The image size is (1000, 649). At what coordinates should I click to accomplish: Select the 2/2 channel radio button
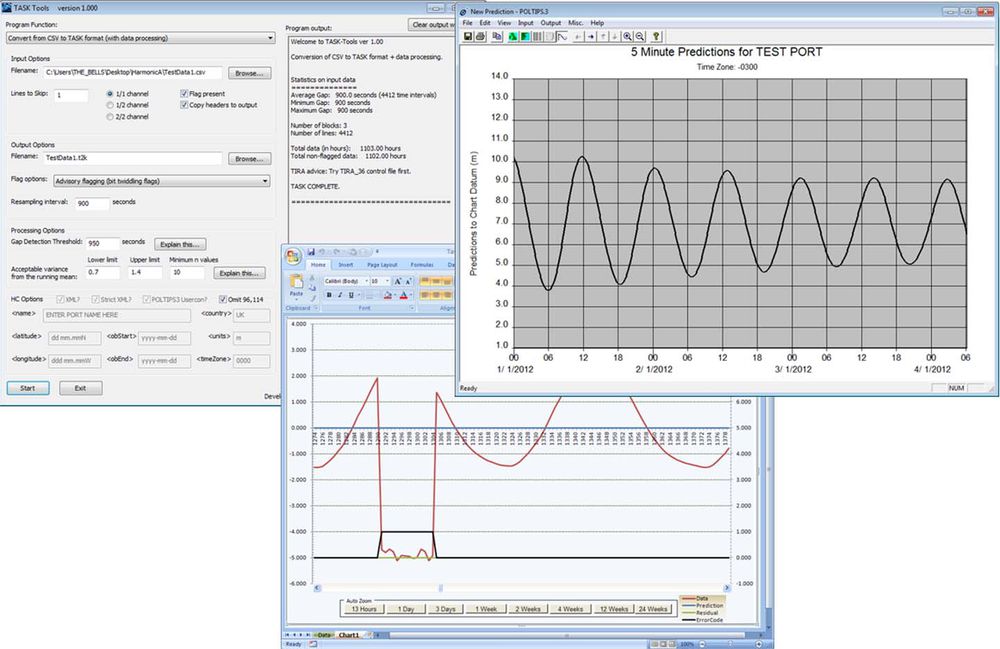(110, 117)
